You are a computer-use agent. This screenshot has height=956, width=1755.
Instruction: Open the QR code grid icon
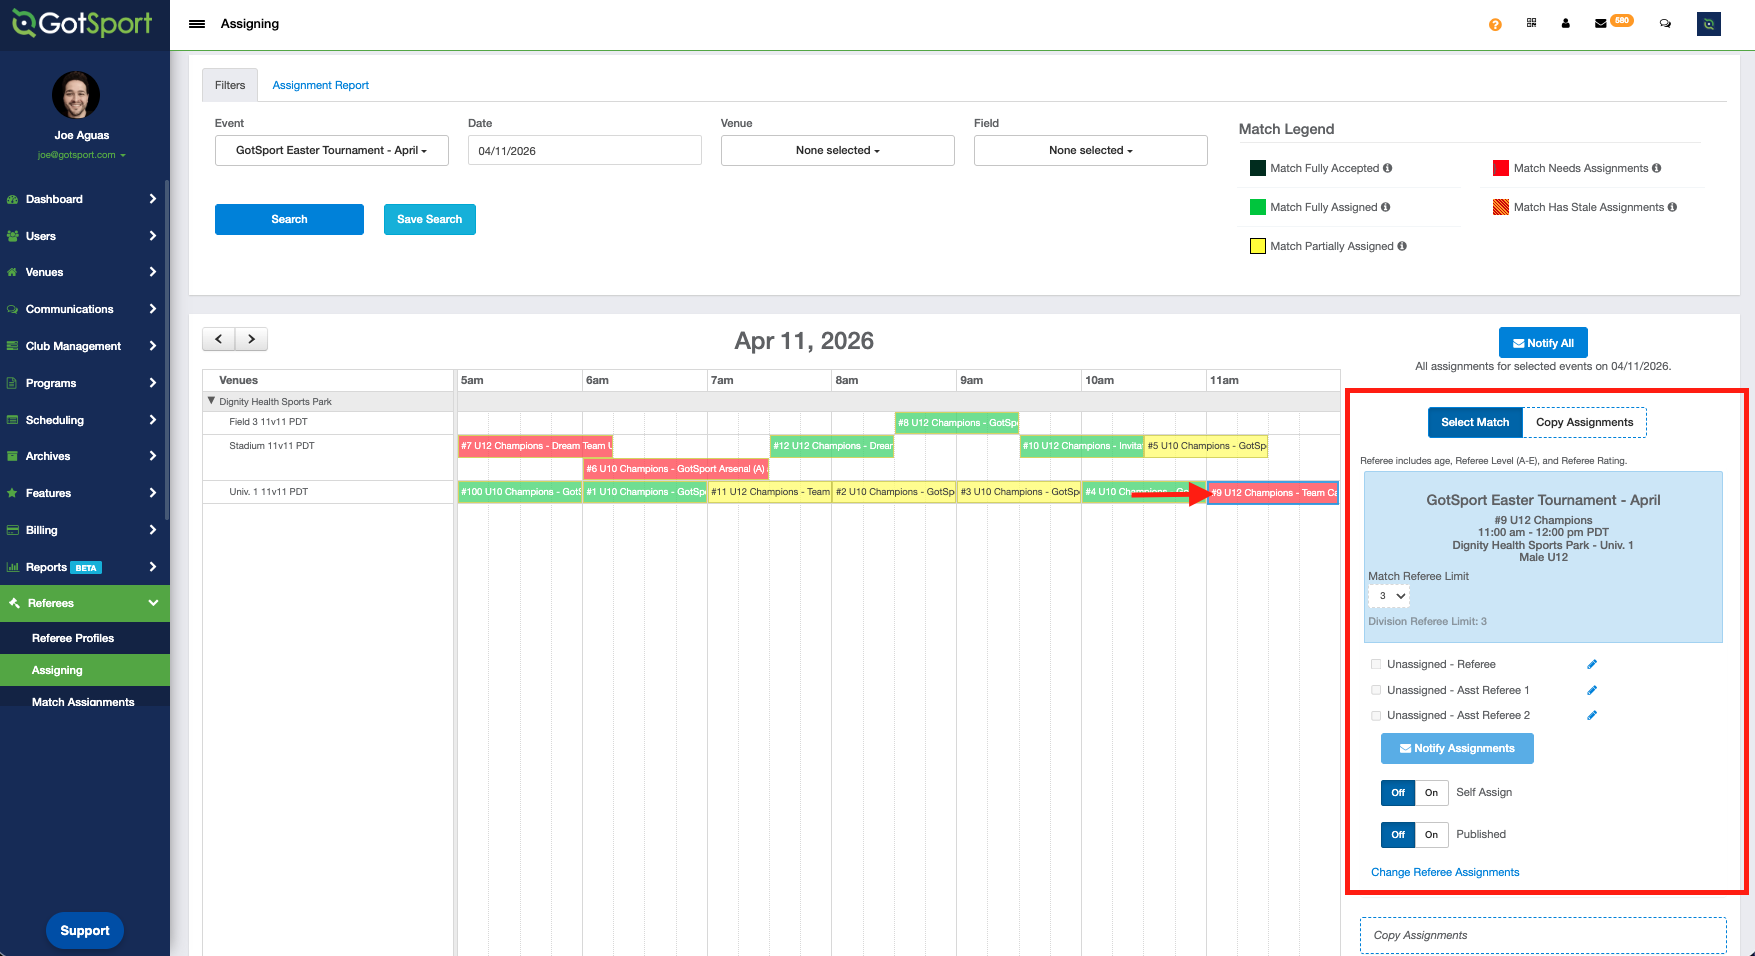point(1531,23)
